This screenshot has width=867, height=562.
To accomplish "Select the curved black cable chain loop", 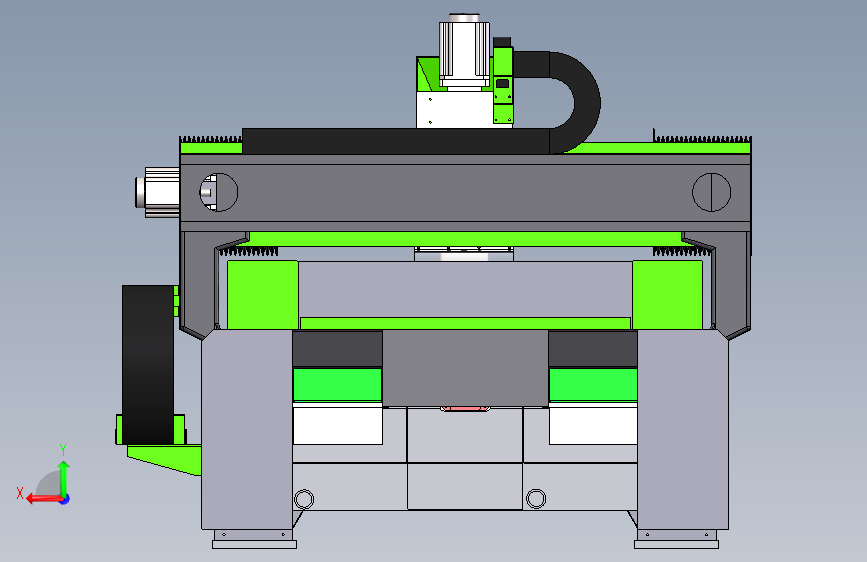I will pos(575,102).
